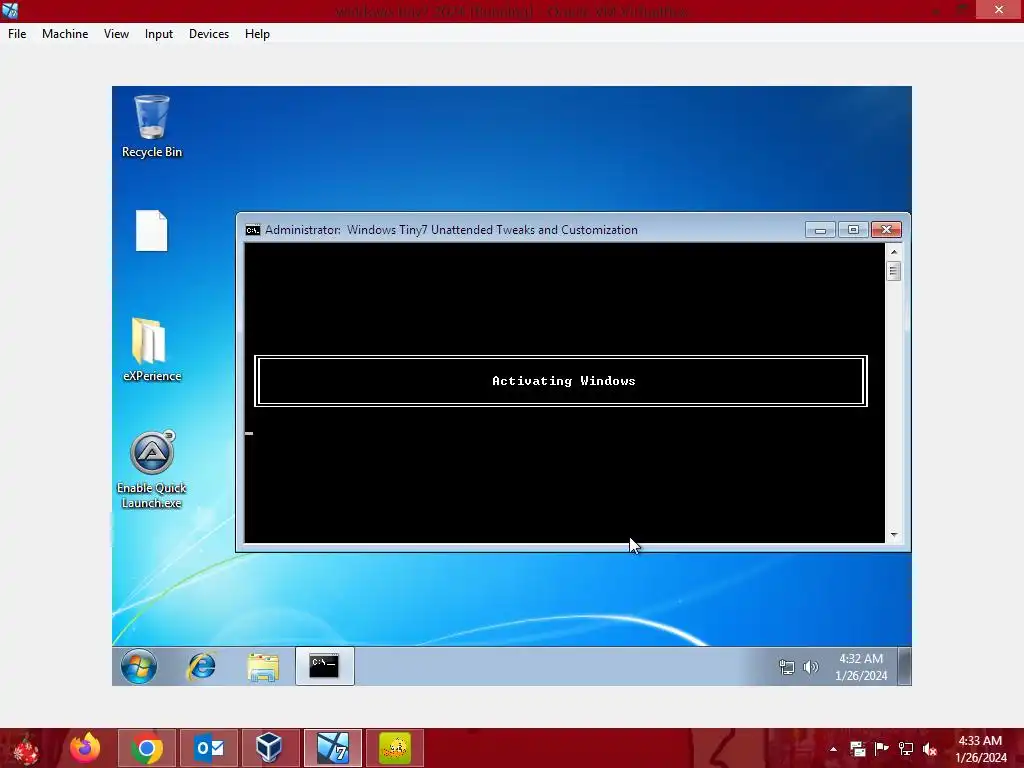1024x768 pixels.
Task: Open the Help menu
Action: point(257,34)
